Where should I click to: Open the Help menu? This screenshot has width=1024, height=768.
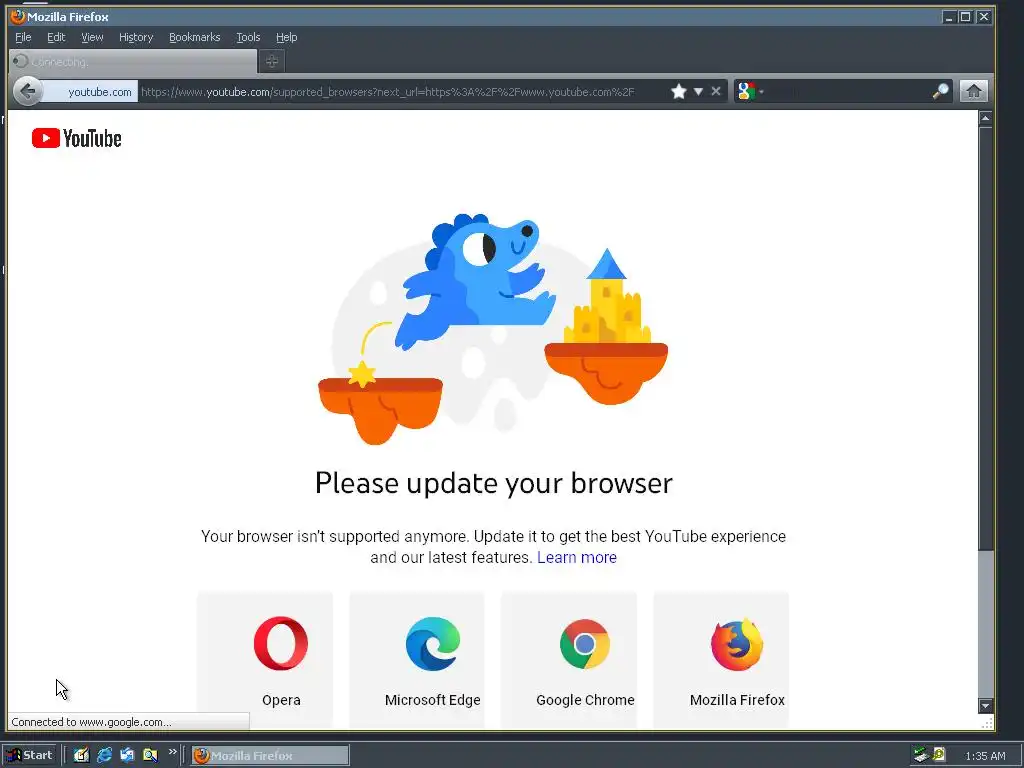point(286,37)
